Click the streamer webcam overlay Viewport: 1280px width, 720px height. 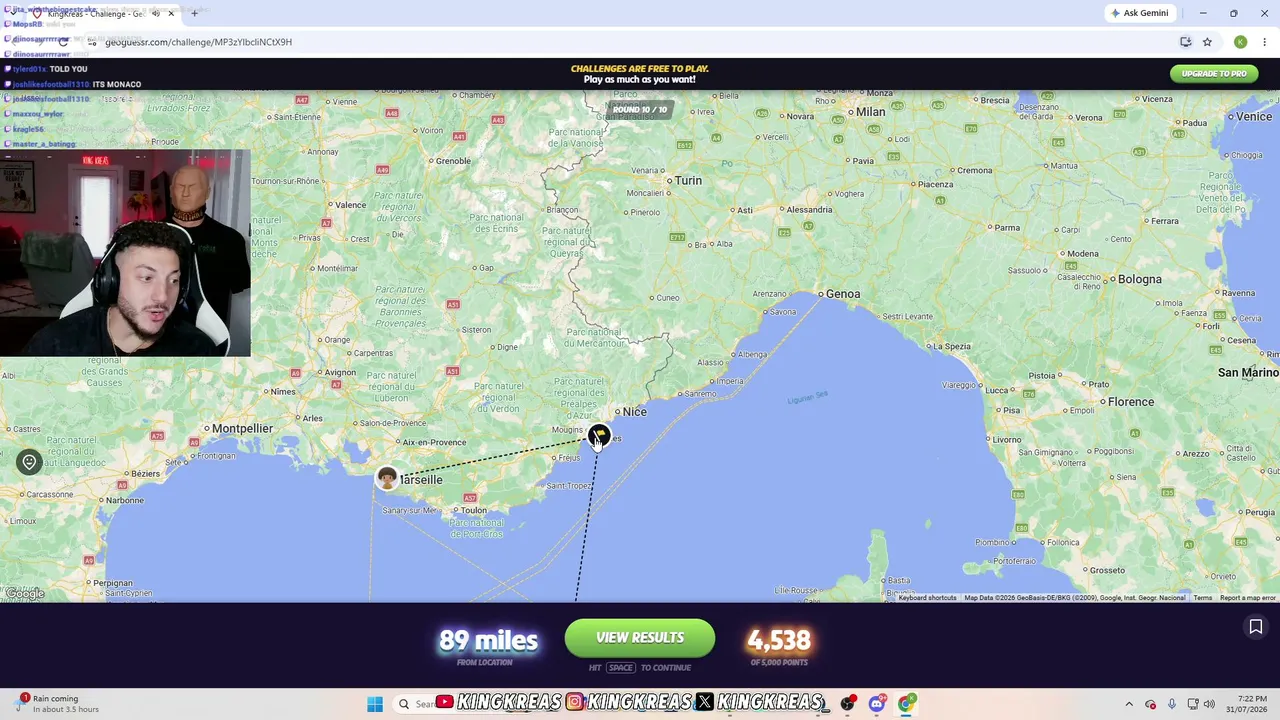[125, 253]
